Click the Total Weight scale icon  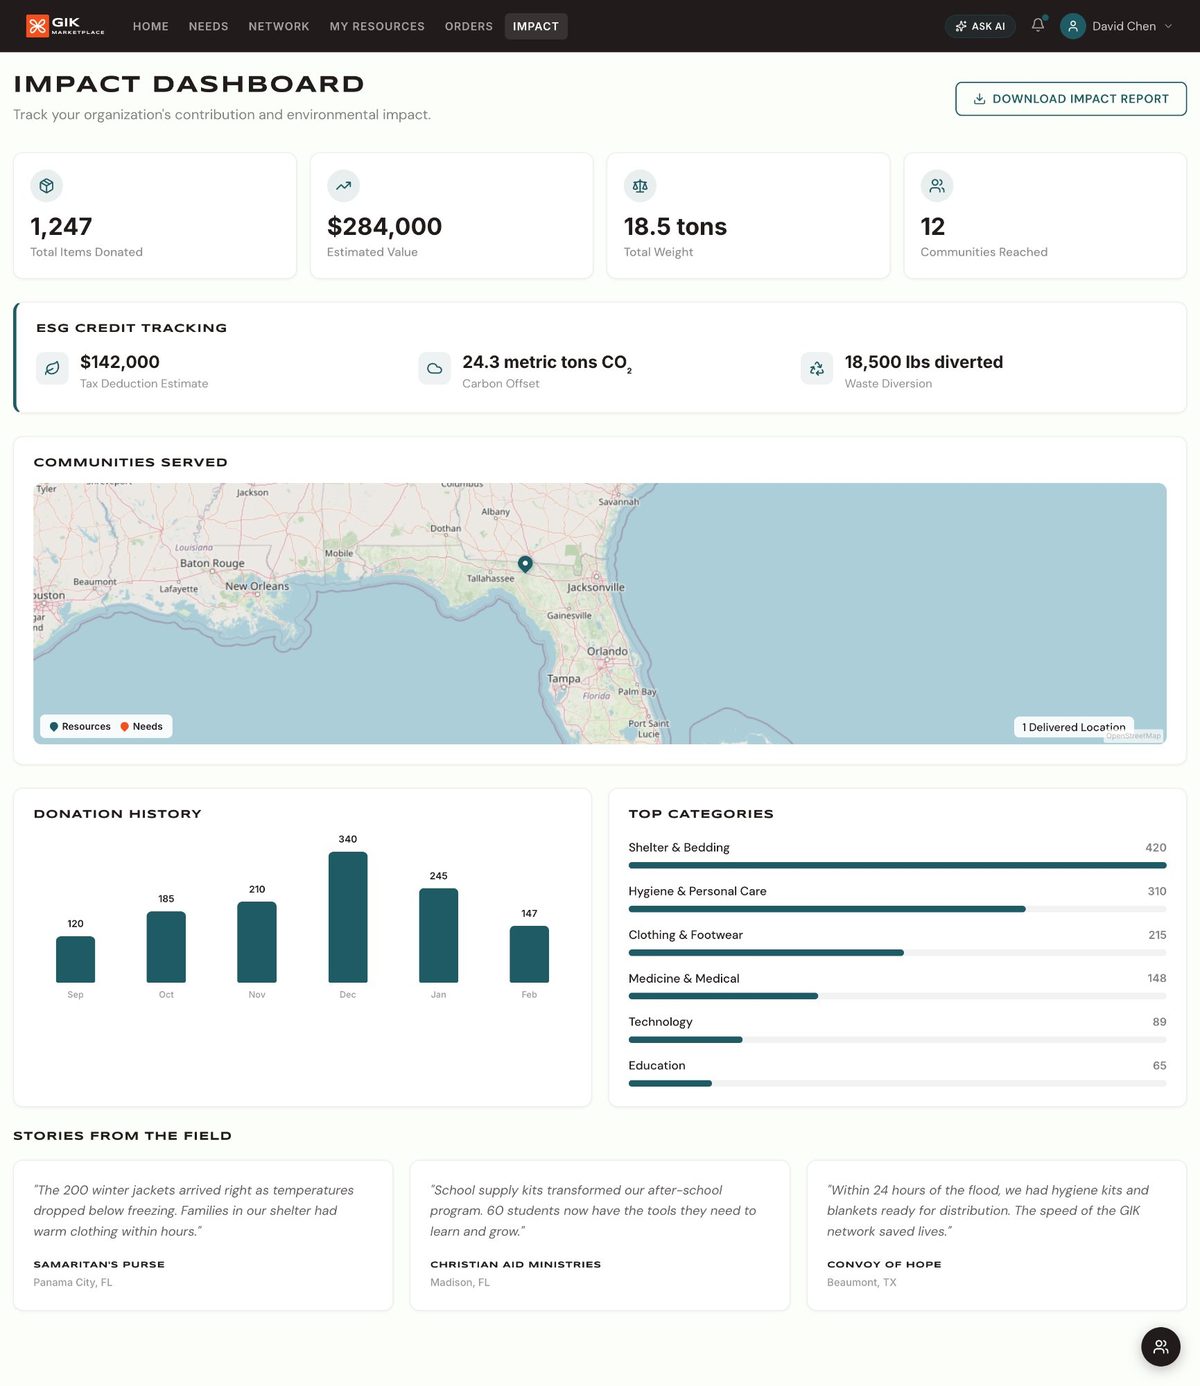pos(640,185)
